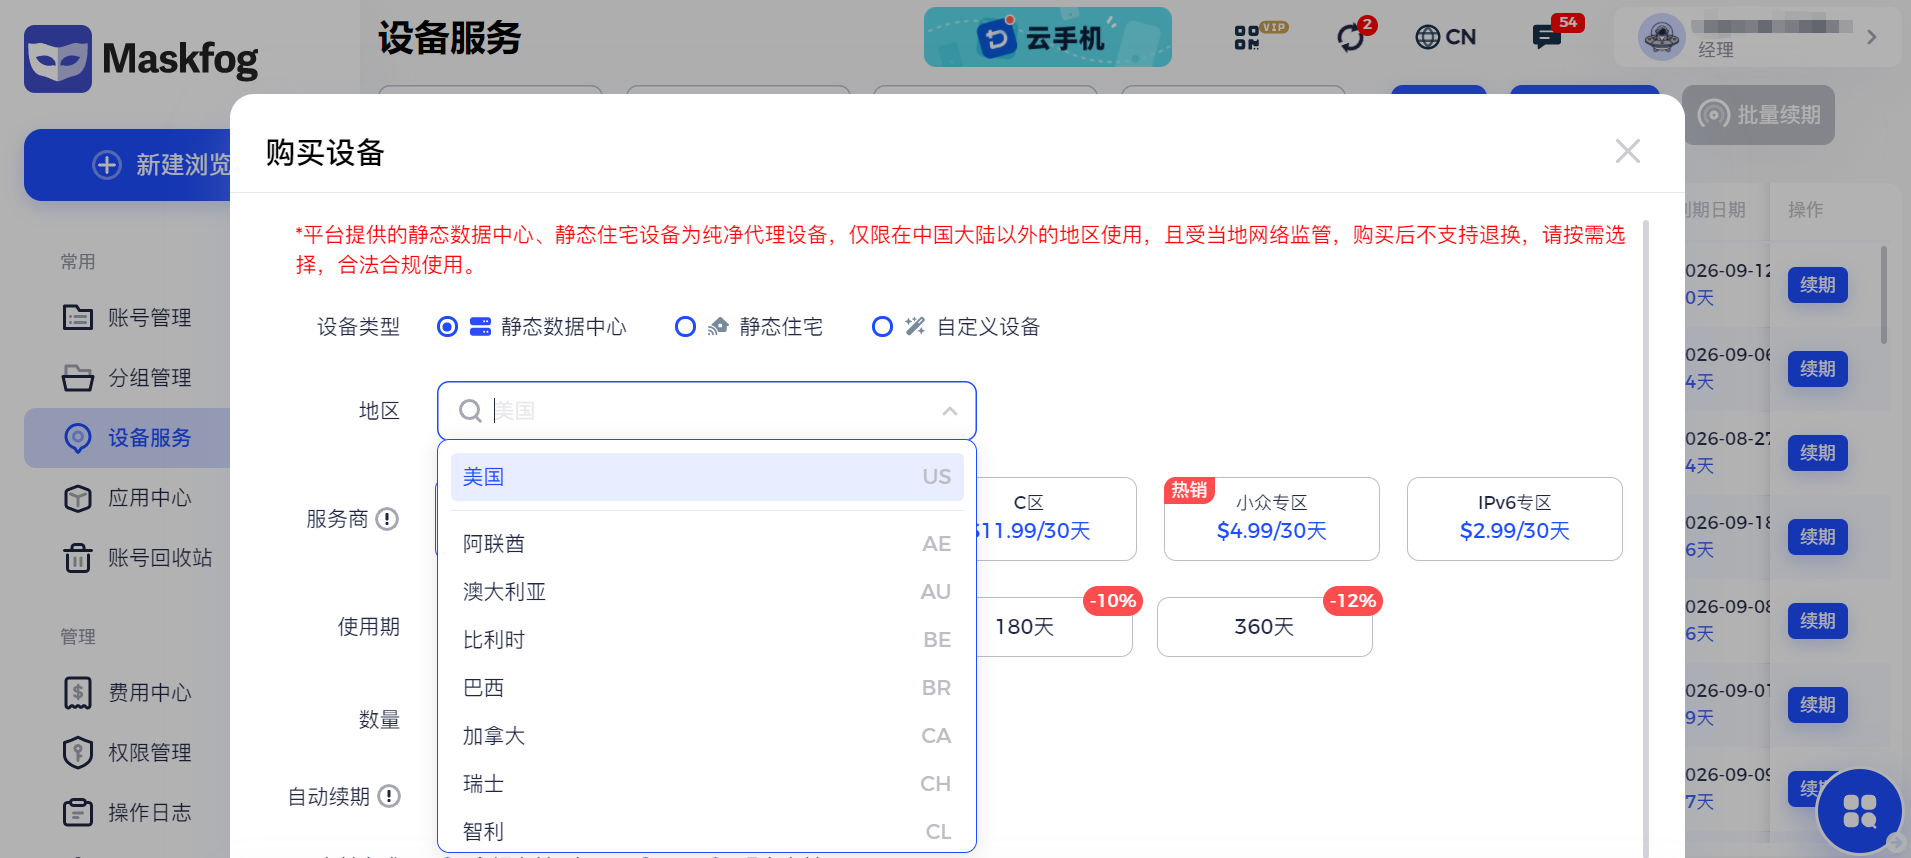Viewport: 1911px width, 858px height.
Task: Select the 静态住宅 radio button
Action: click(685, 327)
